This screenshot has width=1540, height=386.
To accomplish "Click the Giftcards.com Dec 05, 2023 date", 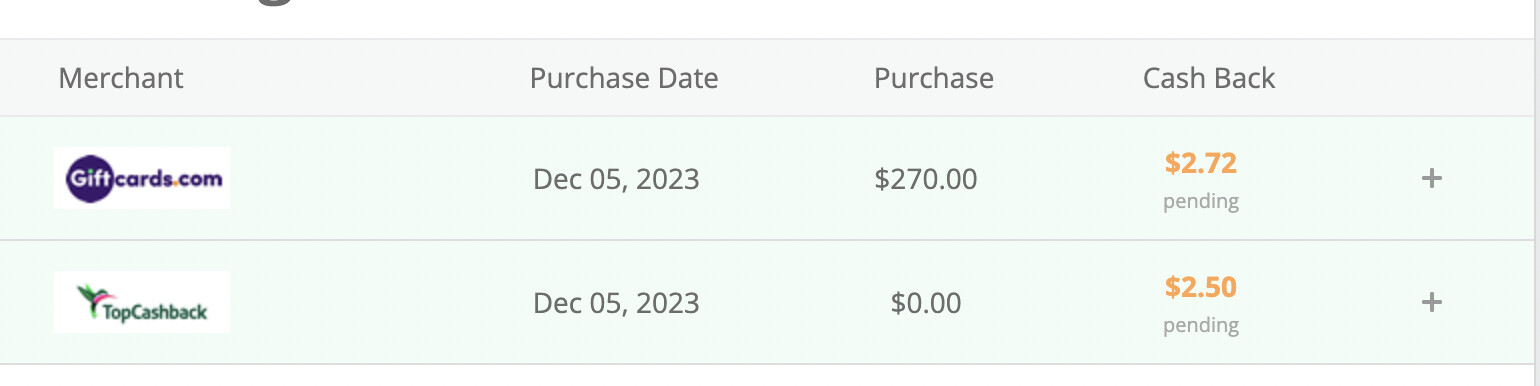I will click(616, 179).
